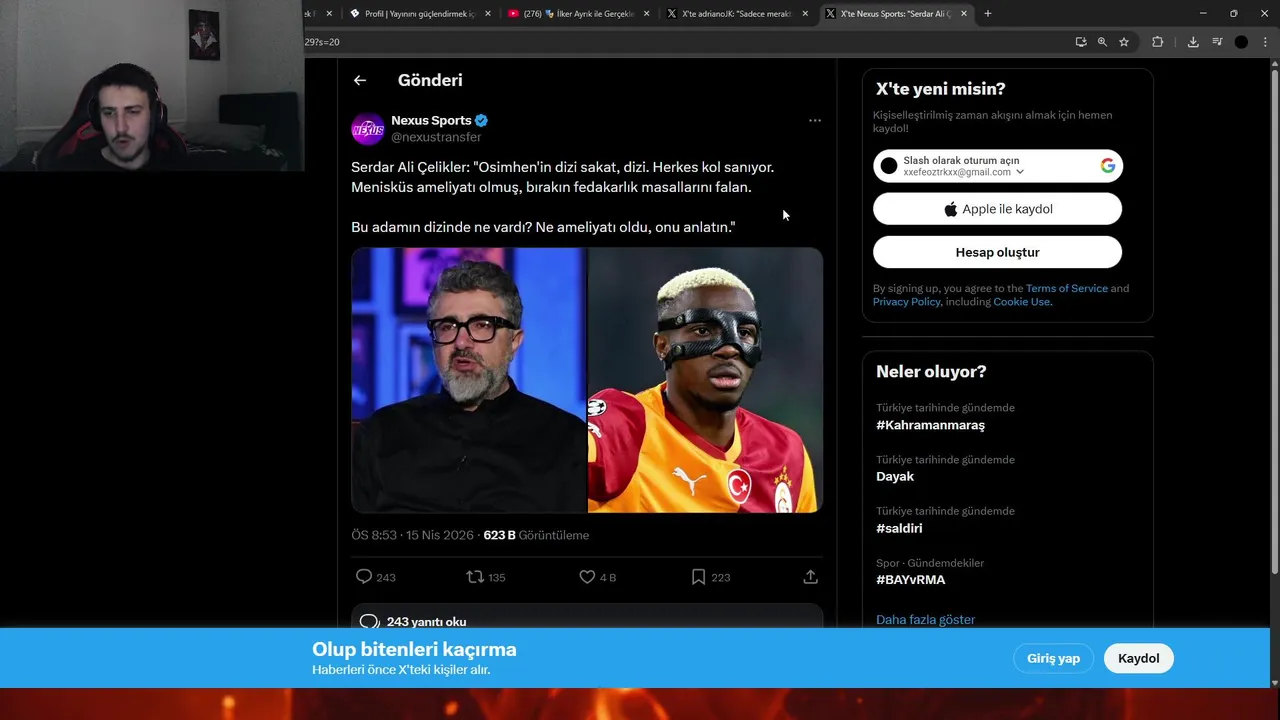Open the 623 B Görüntüleme view count
Image resolution: width=1280 pixels, height=720 pixels.
pyautogui.click(x=536, y=535)
